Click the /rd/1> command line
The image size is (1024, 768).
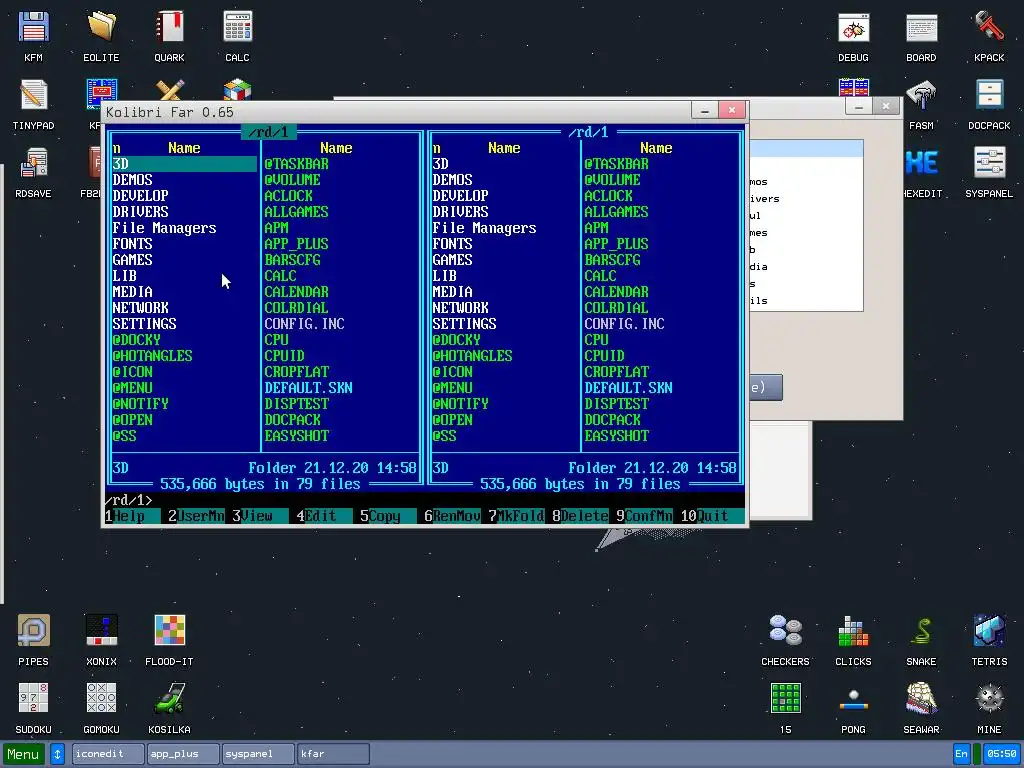coord(424,500)
